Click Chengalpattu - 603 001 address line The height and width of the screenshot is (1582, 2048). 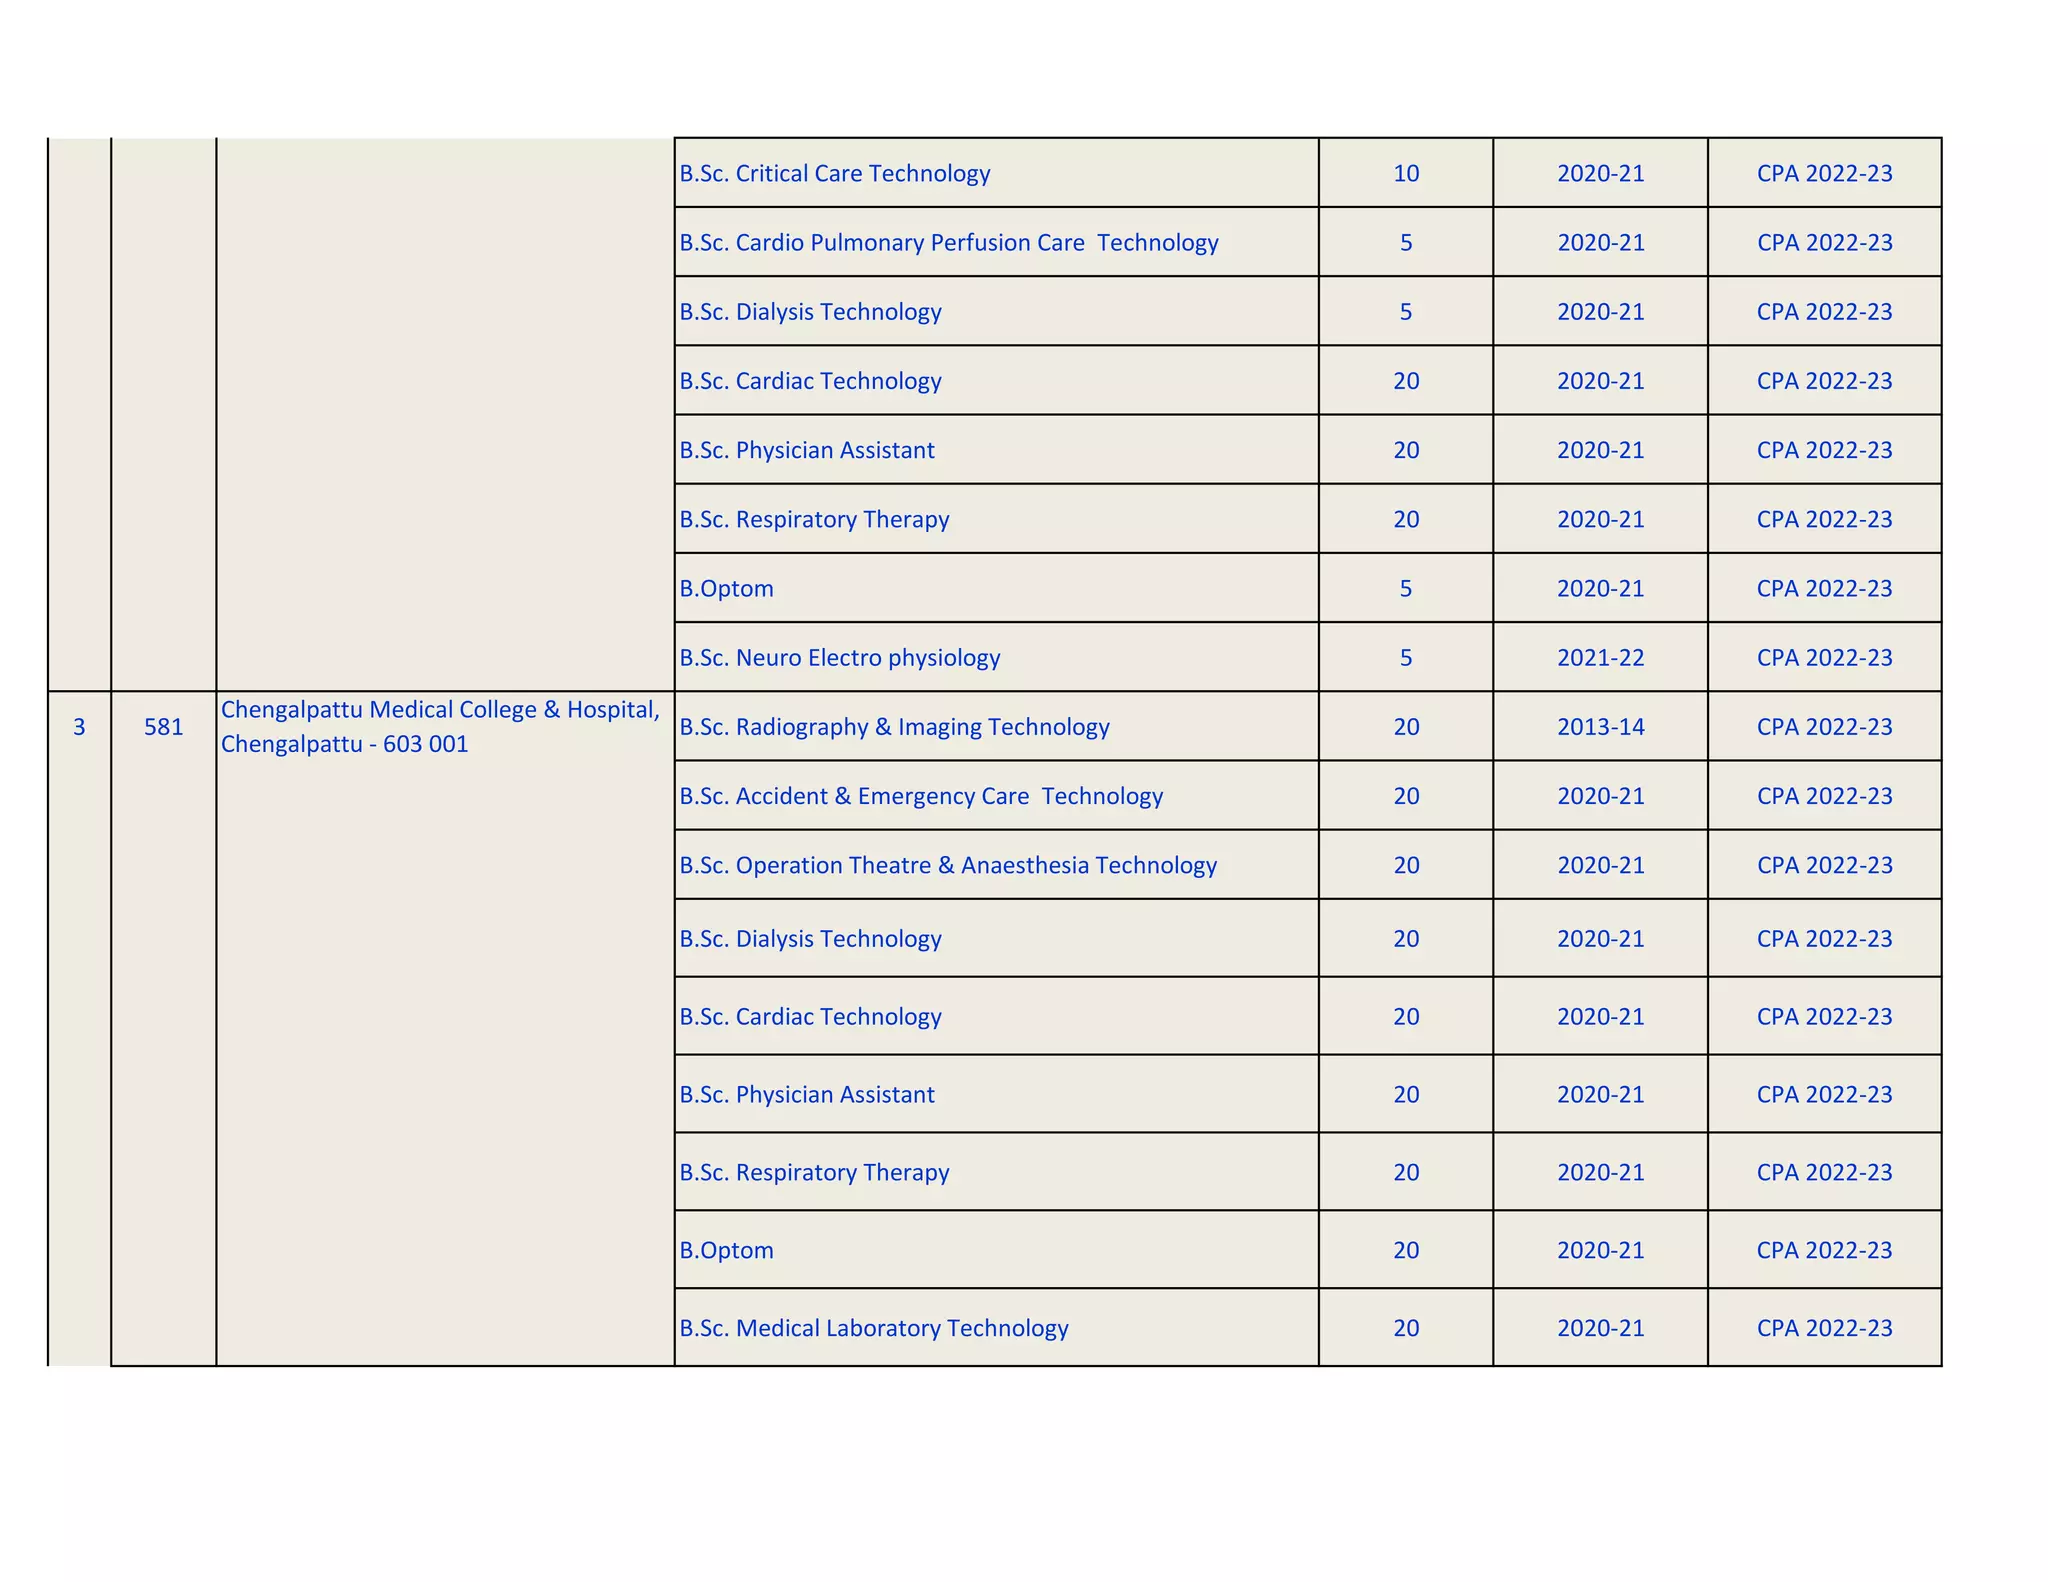[344, 745]
